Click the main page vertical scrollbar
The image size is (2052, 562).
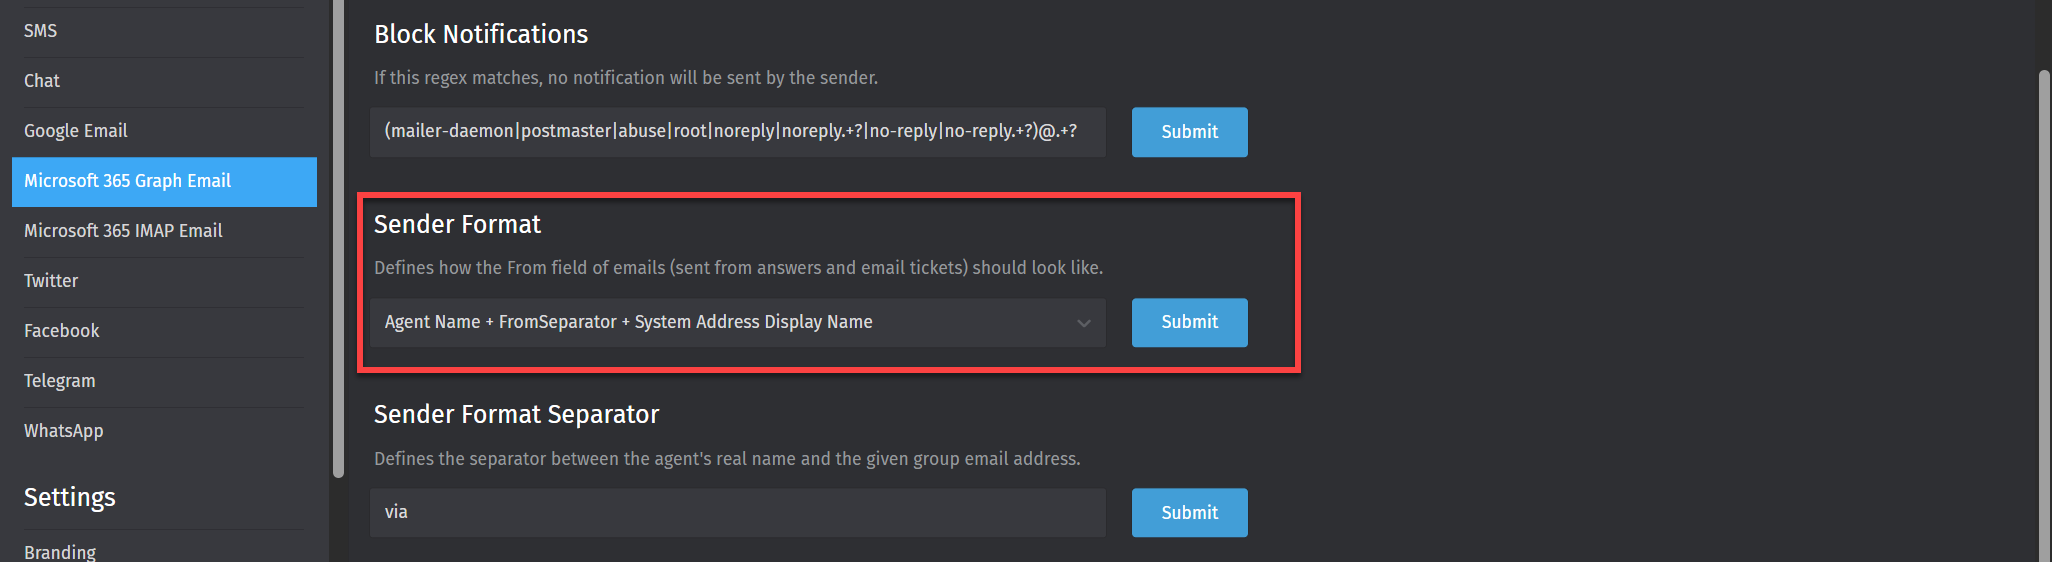click(x=2044, y=316)
